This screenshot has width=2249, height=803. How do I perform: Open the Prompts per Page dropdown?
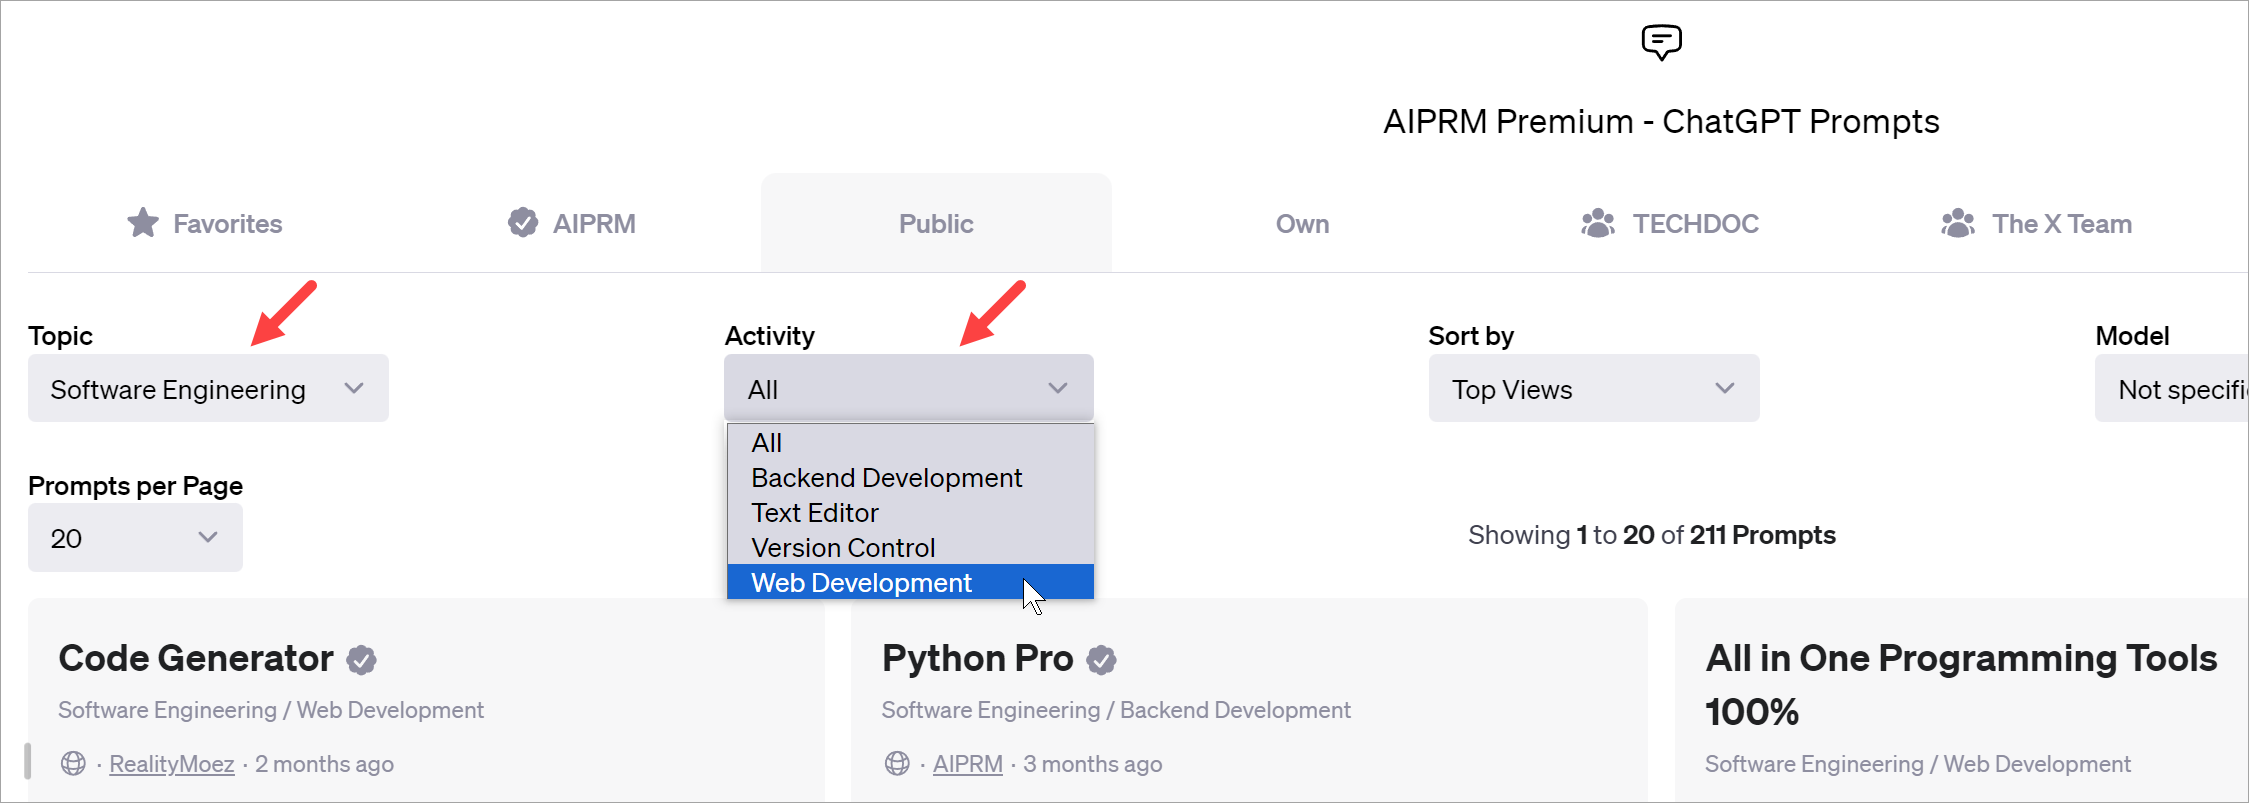135,538
